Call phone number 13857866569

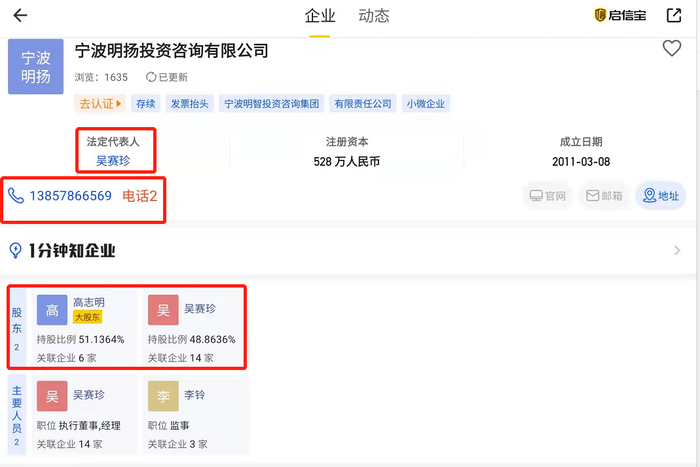(x=69, y=196)
